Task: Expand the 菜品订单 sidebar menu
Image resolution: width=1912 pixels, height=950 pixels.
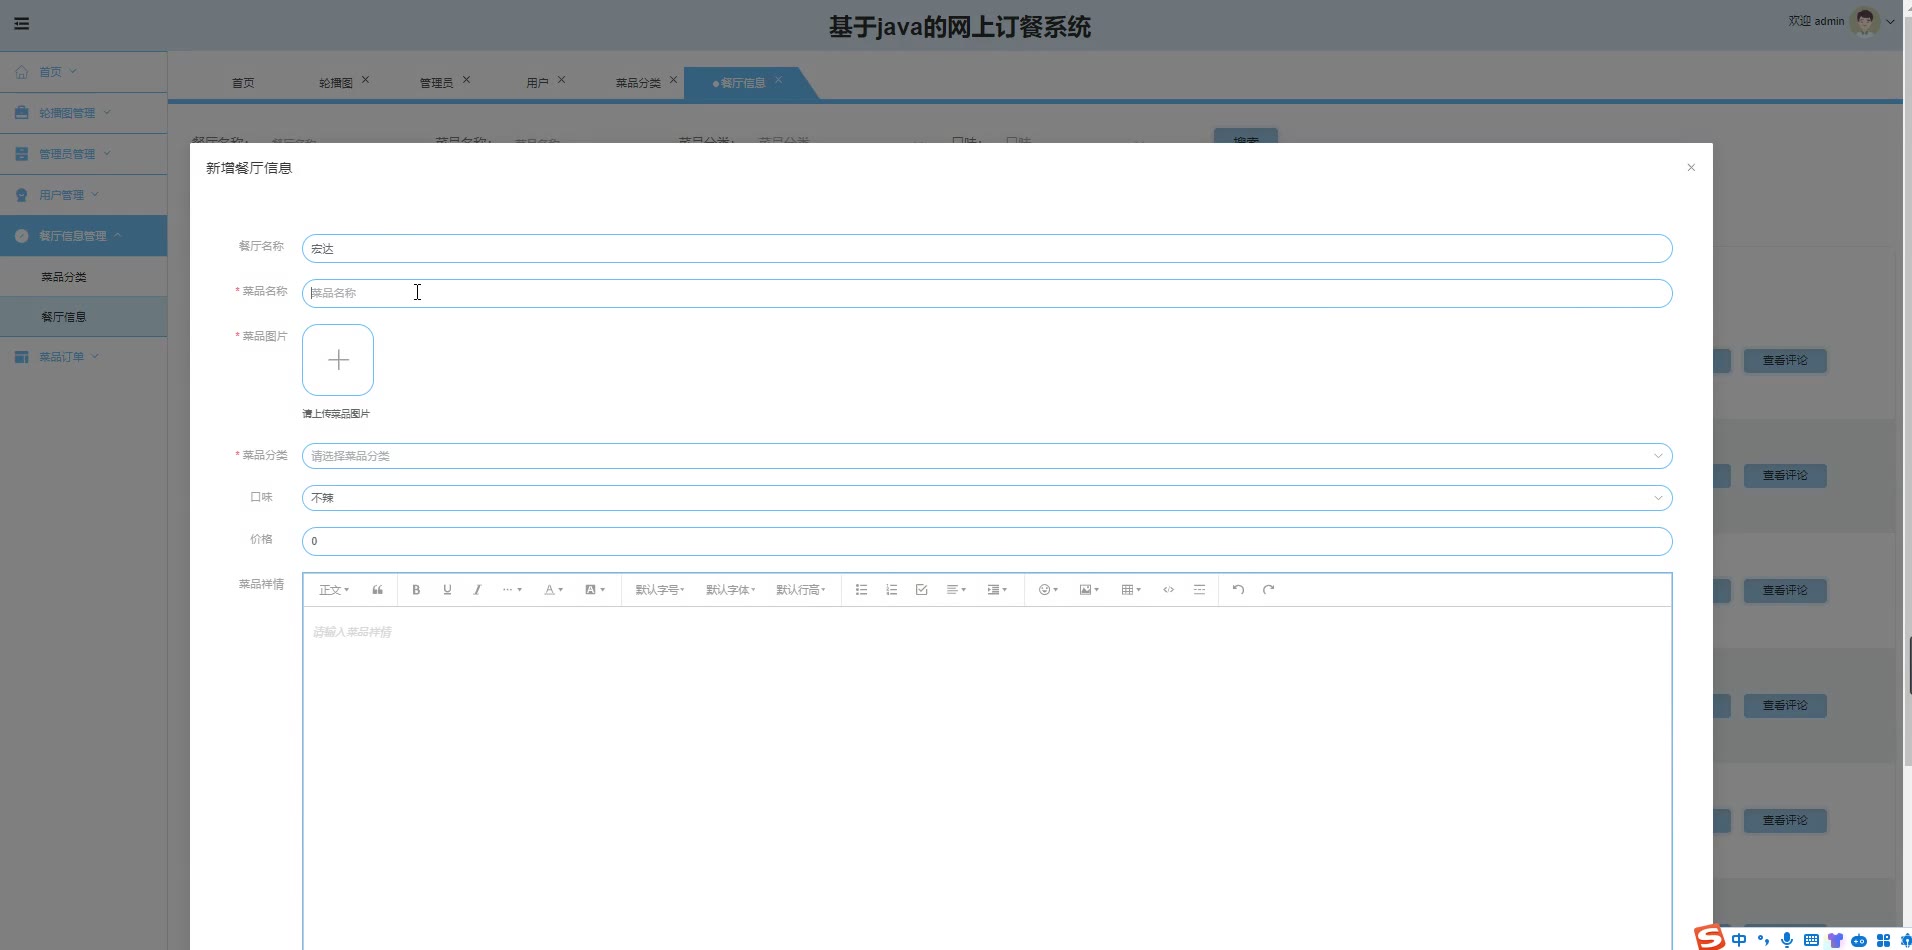Action: click(x=83, y=357)
